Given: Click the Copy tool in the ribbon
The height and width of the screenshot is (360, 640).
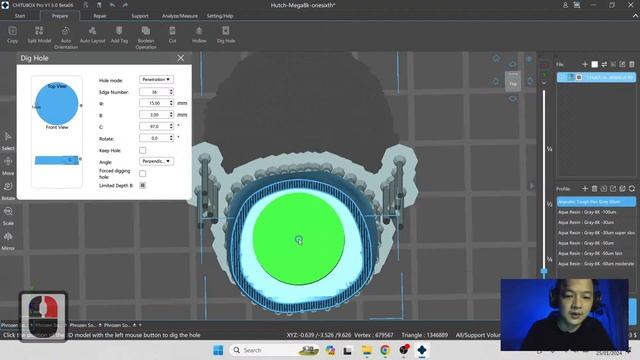Looking at the screenshot, I should pyautogui.click(x=12, y=34).
